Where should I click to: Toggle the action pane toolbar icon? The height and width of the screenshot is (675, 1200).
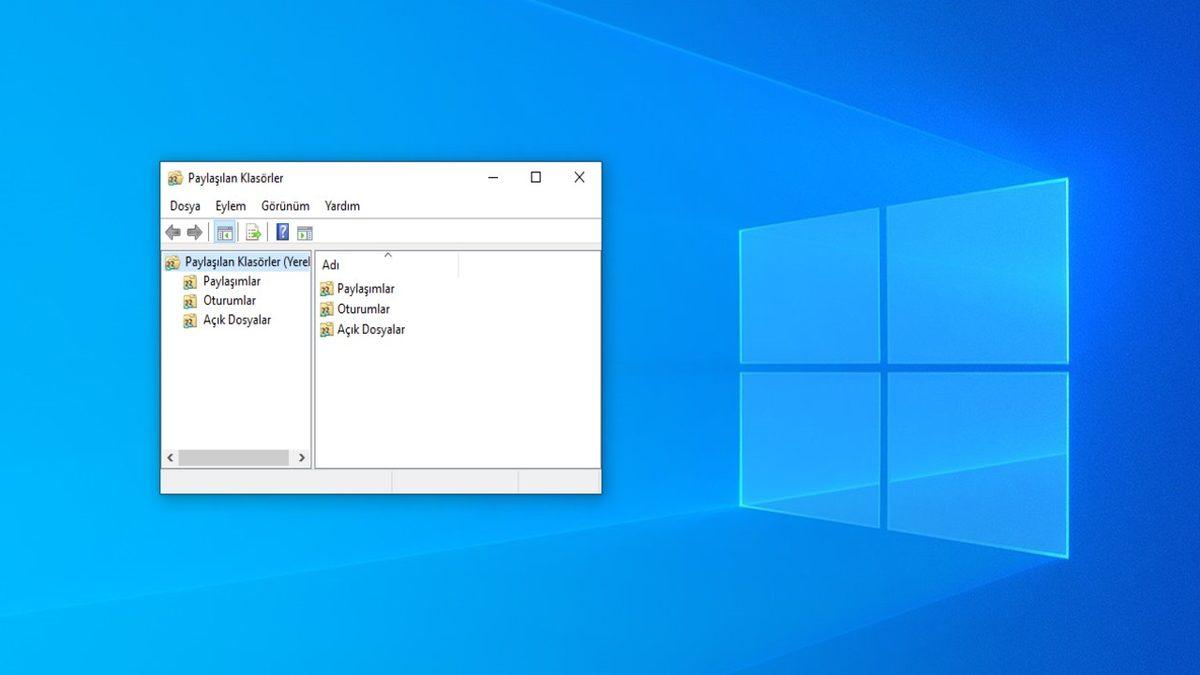tap(306, 231)
